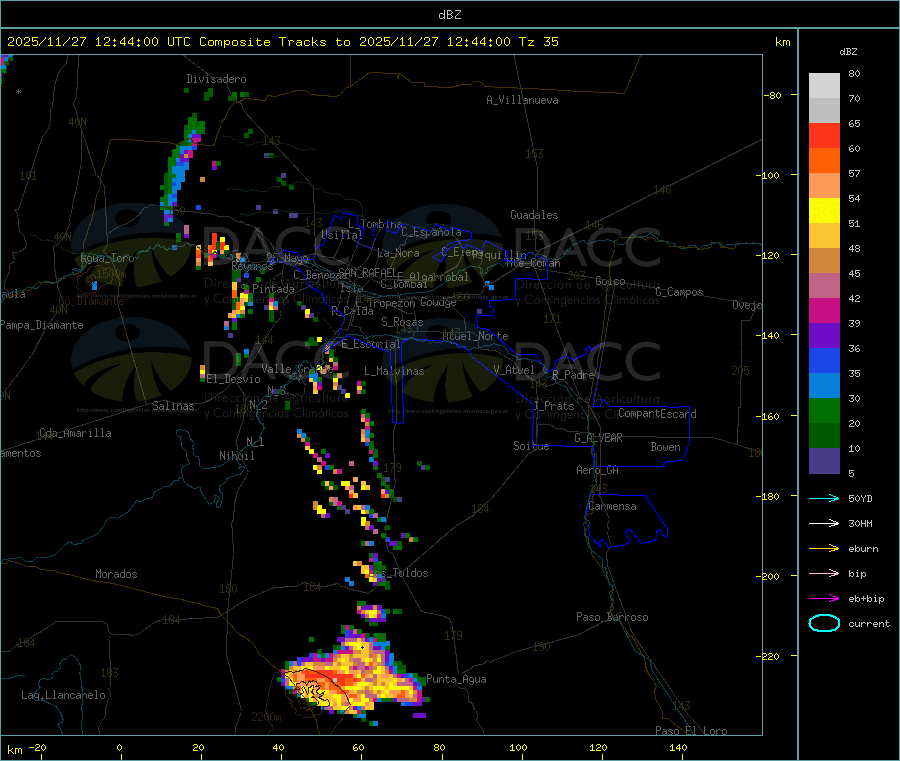Image resolution: width=900 pixels, height=761 pixels.
Task: Select the purple 36–39 dBZ color band
Action: [824, 336]
